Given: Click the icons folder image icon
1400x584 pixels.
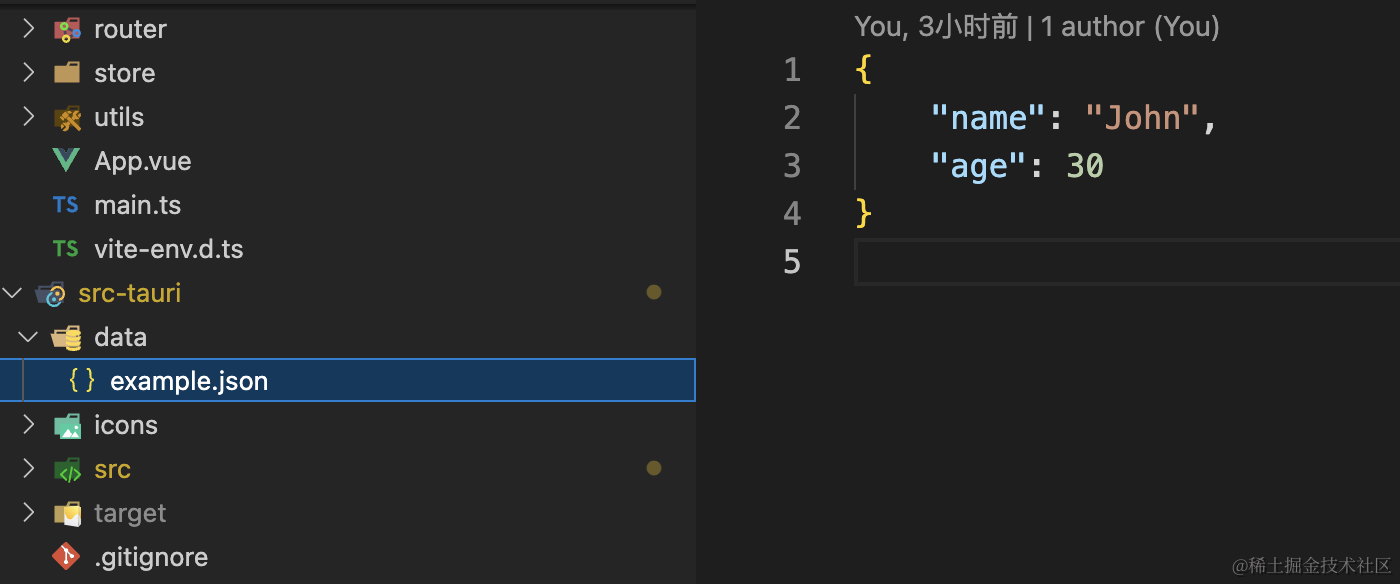Looking at the screenshot, I should point(67,426).
